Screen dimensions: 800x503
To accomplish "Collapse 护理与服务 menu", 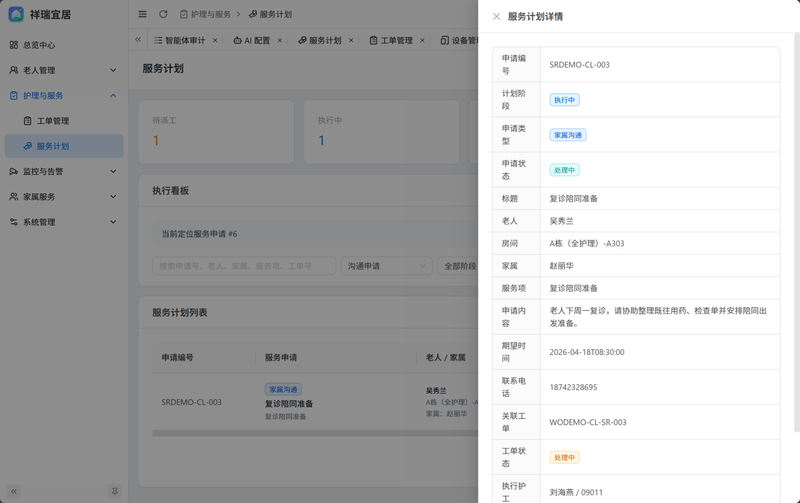I will tap(64, 95).
